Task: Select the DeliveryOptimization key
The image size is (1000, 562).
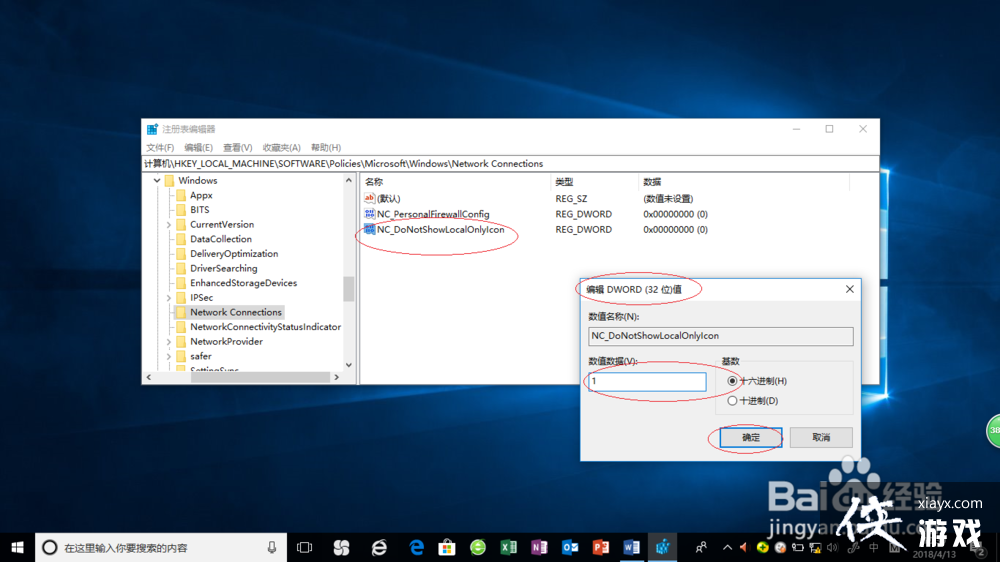Action: click(x=234, y=254)
